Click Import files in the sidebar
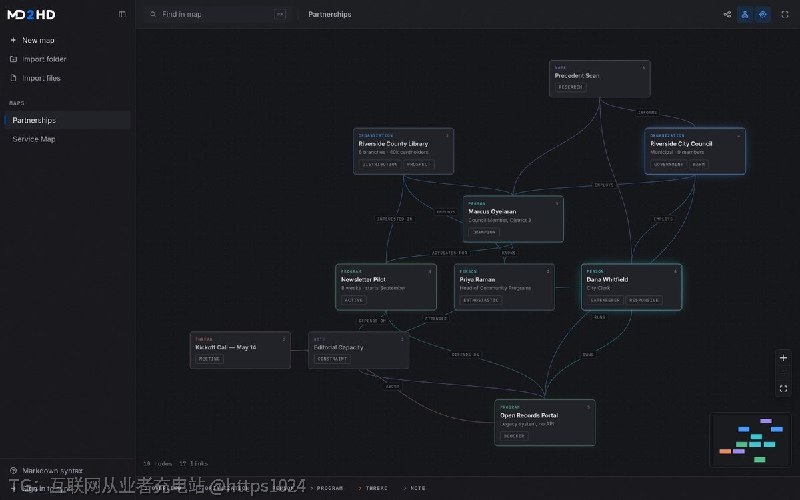The width and height of the screenshot is (800, 500). click(x=41, y=78)
